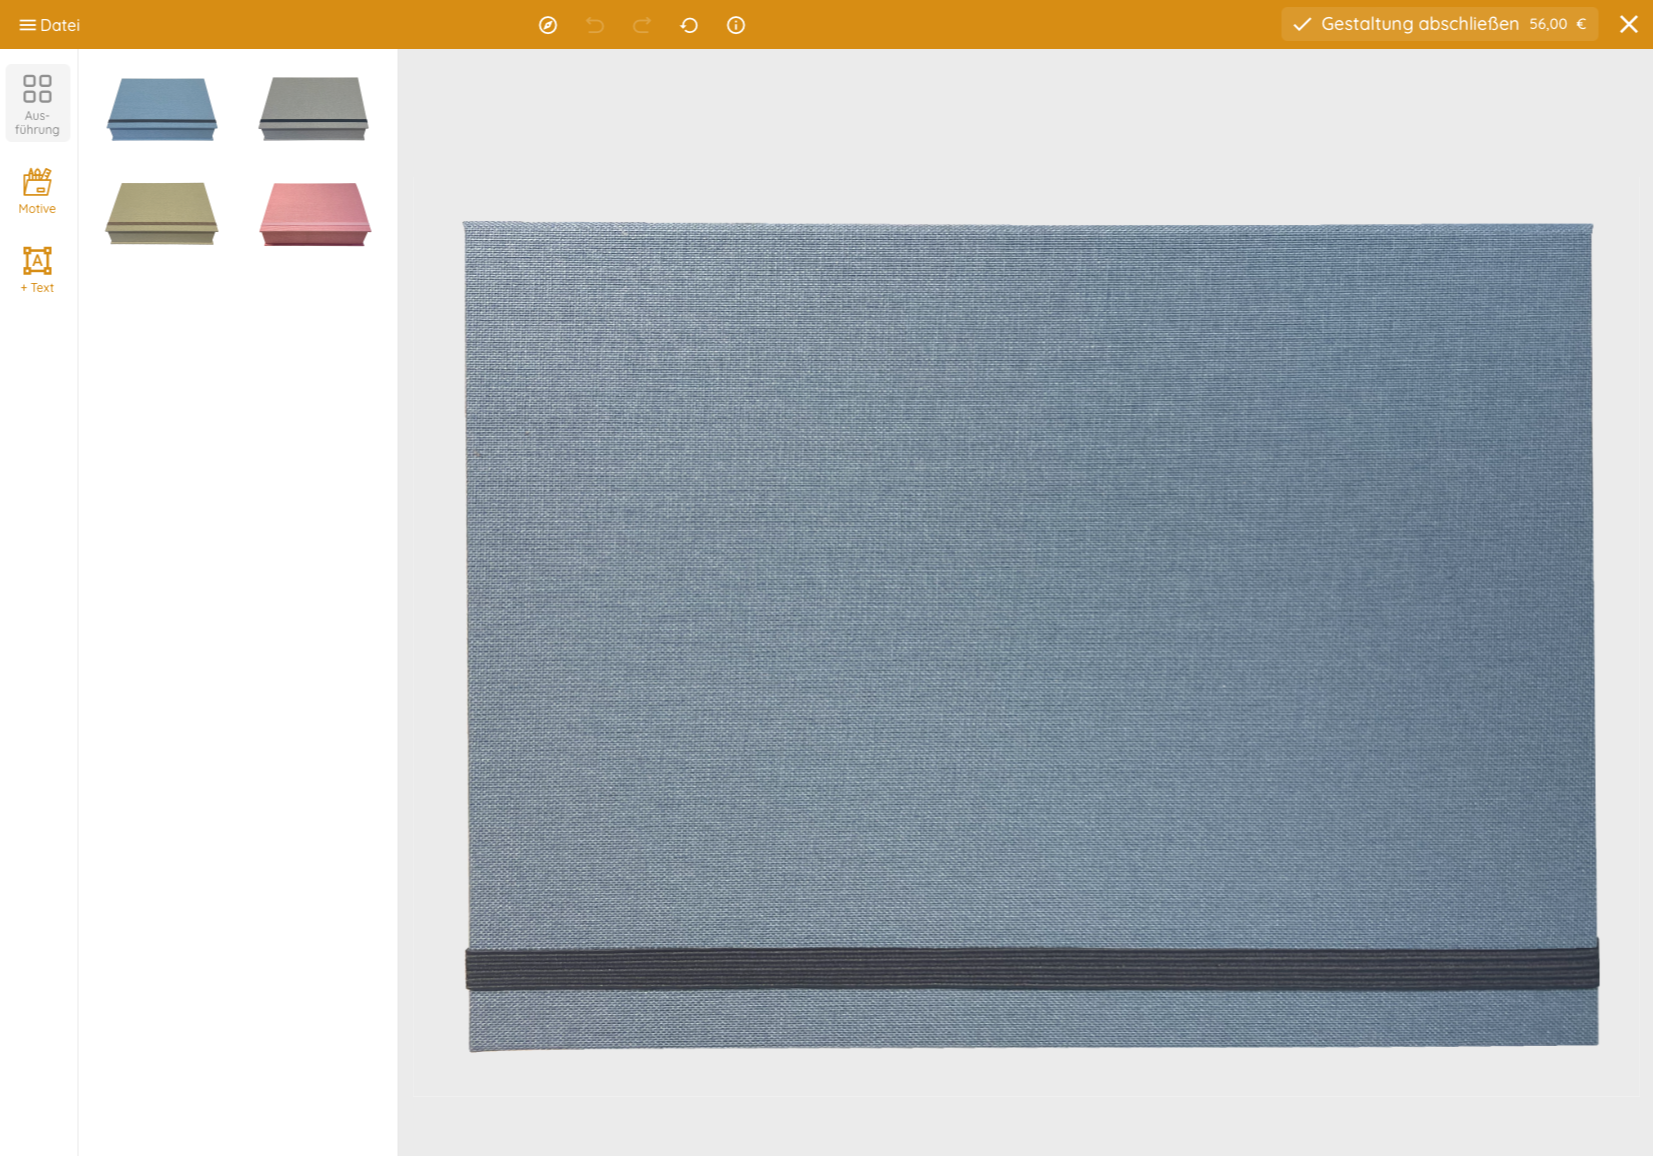Screen dimensions: 1653x1156
Task: Select the grey box variant thumbnail
Action: (314, 108)
